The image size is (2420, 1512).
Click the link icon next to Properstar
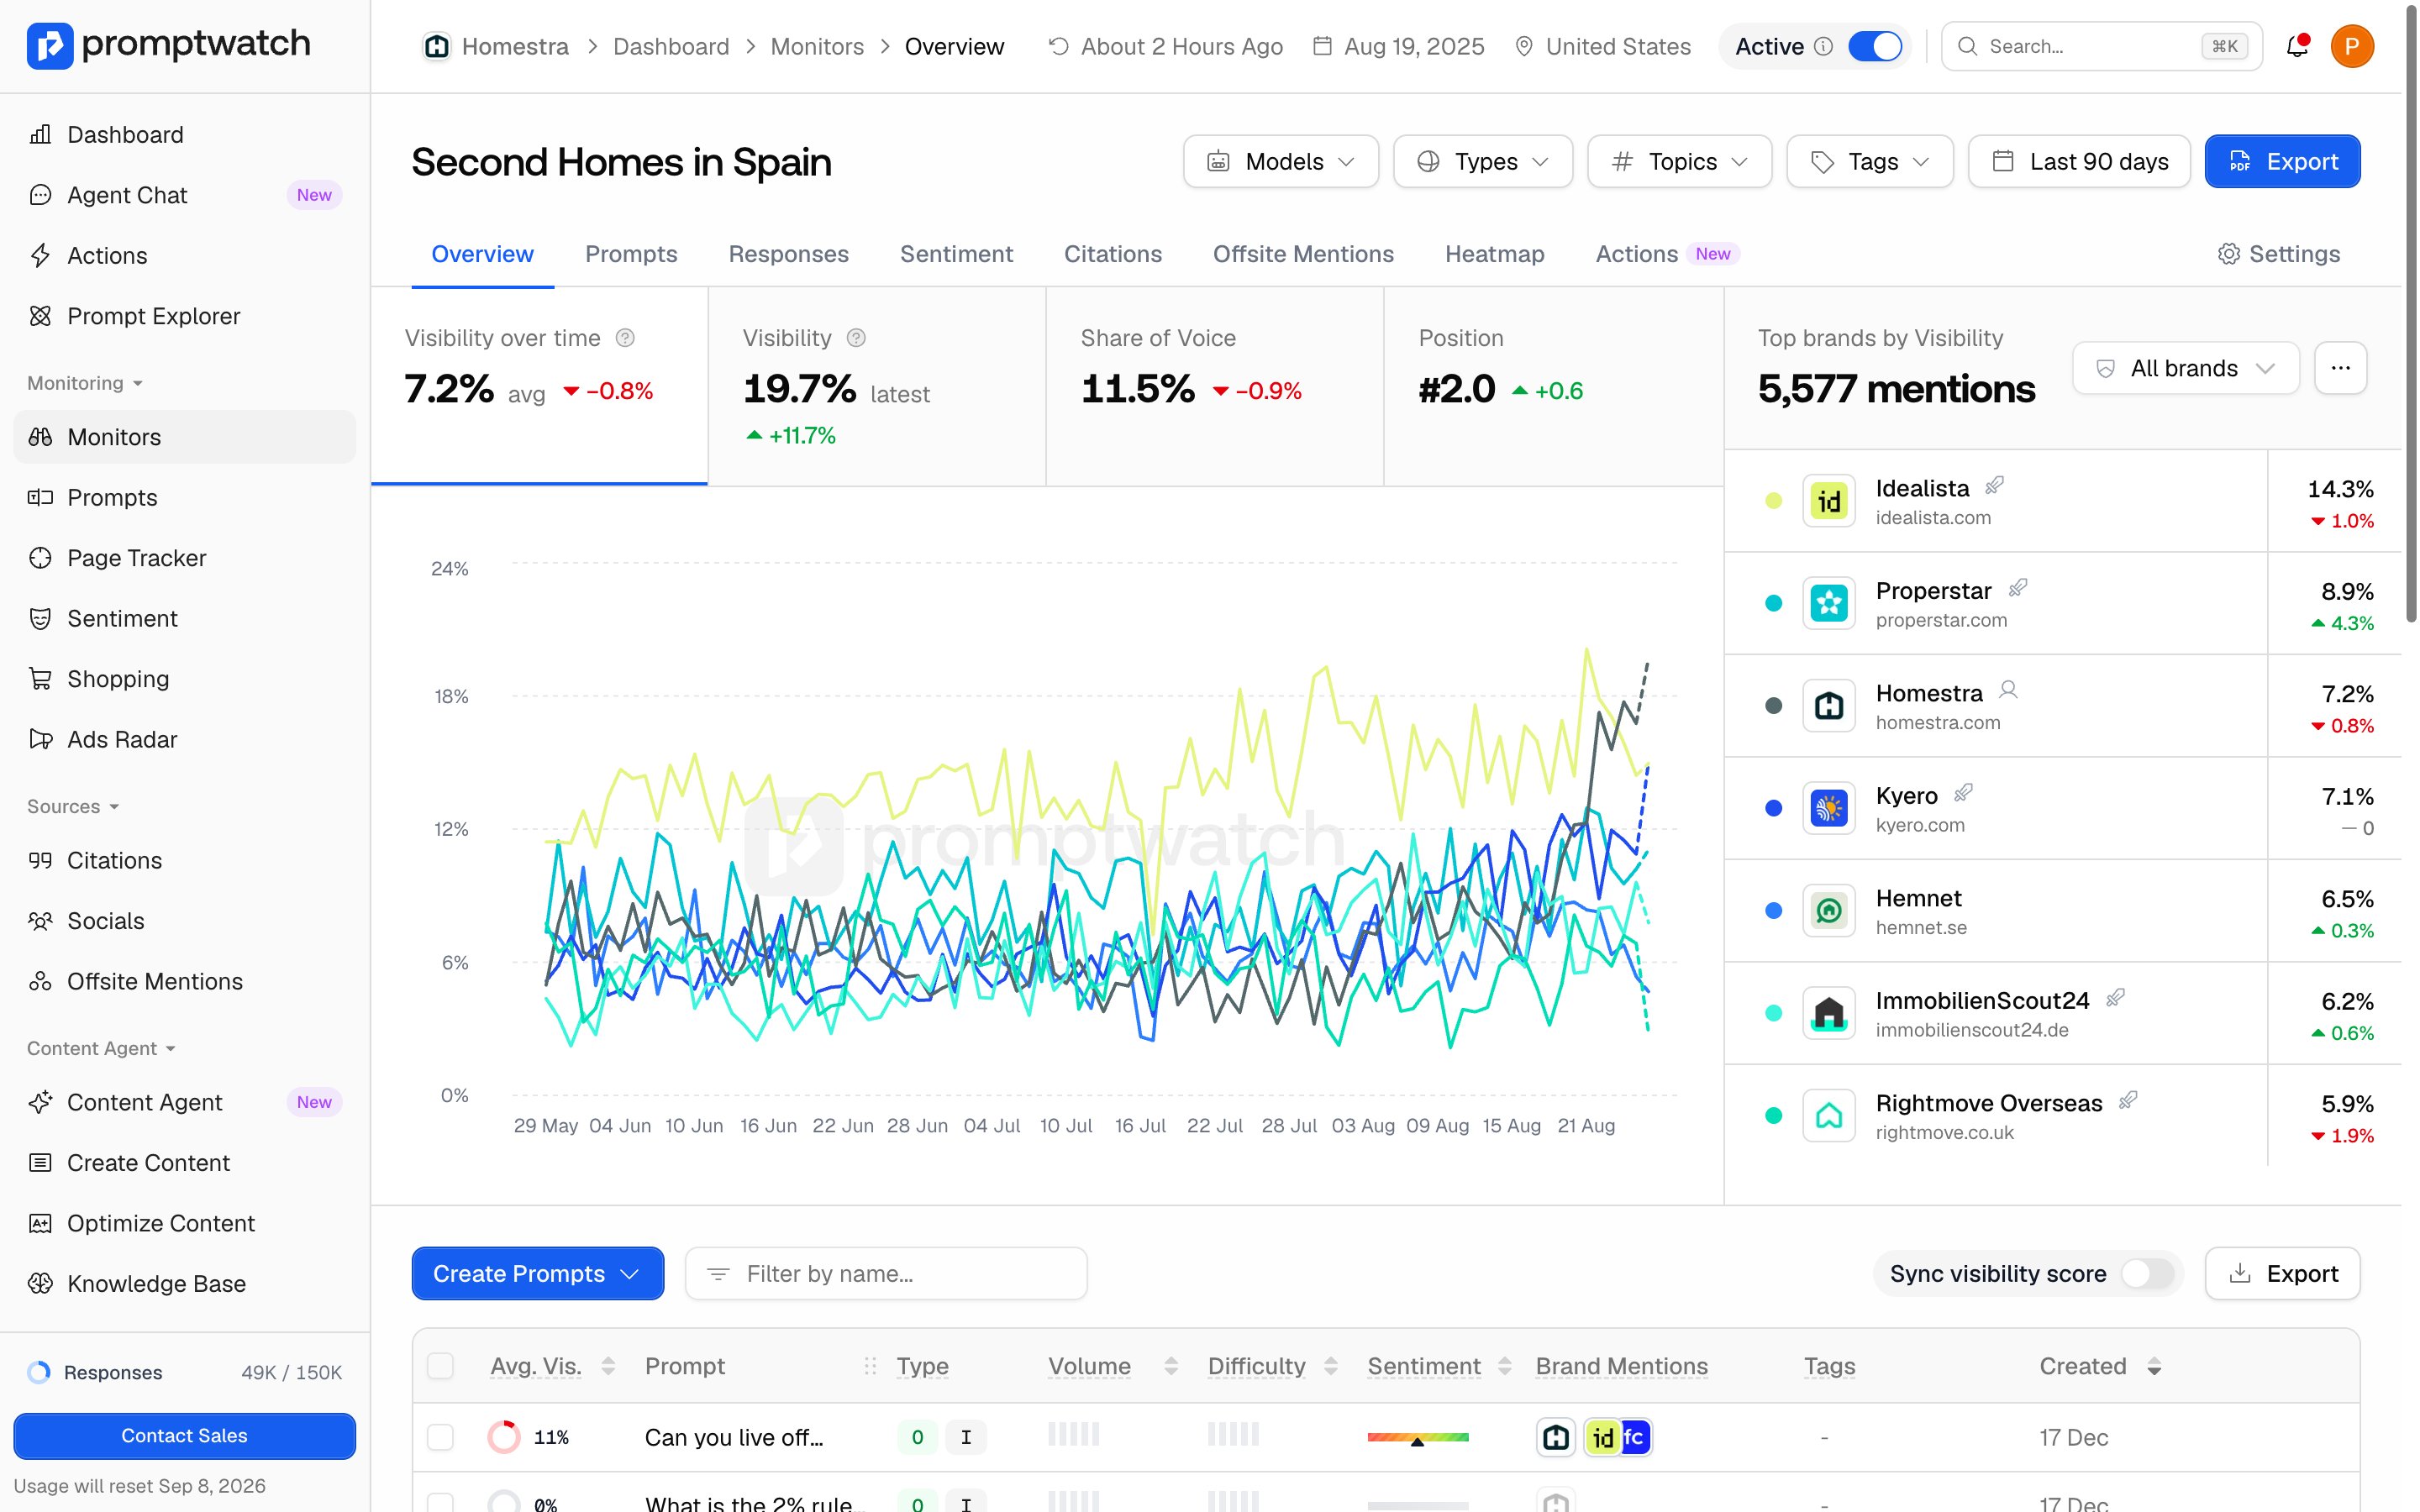click(x=2018, y=588)
